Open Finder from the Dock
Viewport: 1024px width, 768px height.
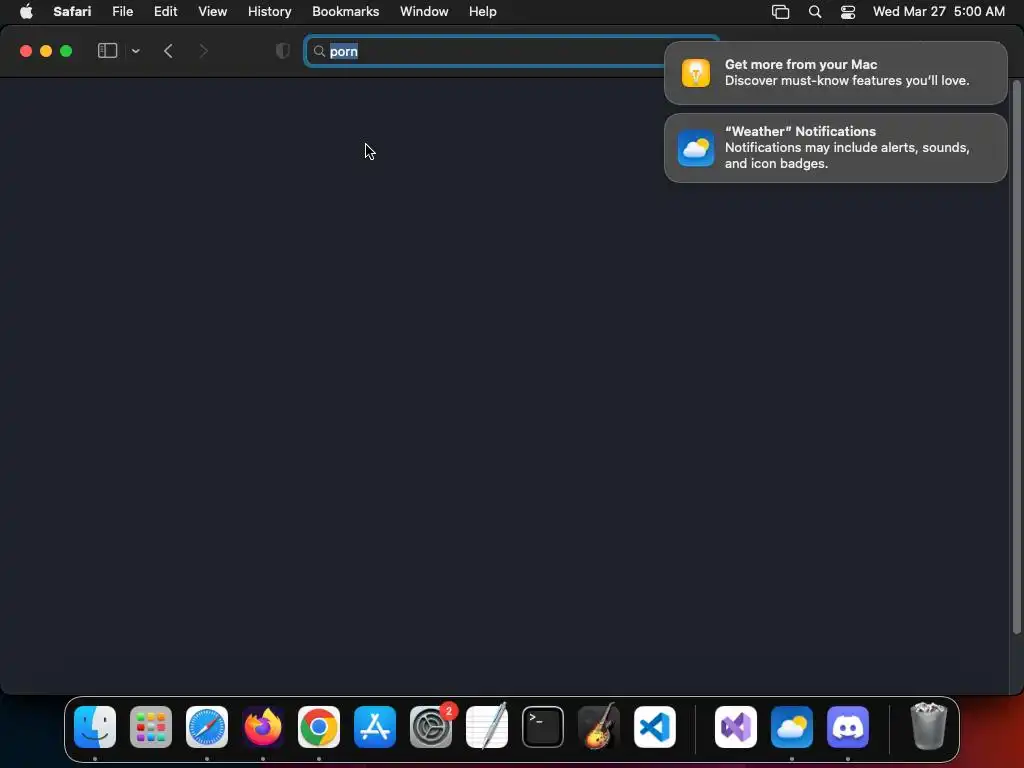point(95,726)
